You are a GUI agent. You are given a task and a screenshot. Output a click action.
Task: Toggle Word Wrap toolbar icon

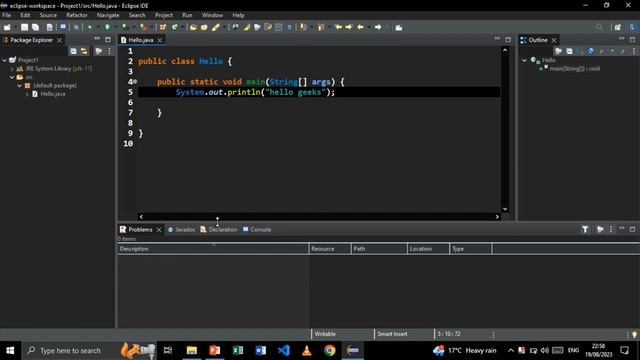(268, 27)
